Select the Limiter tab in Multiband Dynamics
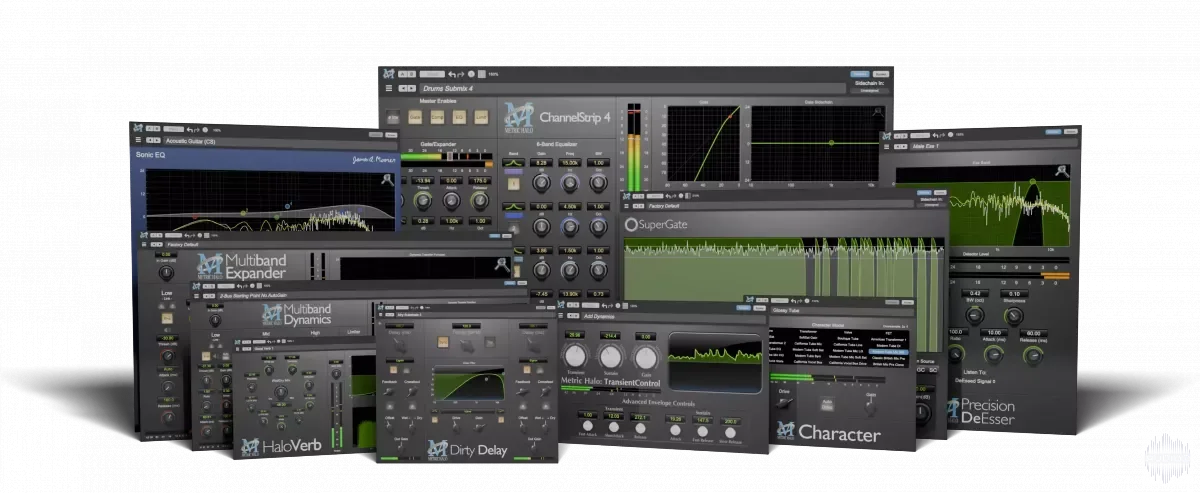Image resolution: width=1200 pixels, height=493 pixels. tap(354, 332)
